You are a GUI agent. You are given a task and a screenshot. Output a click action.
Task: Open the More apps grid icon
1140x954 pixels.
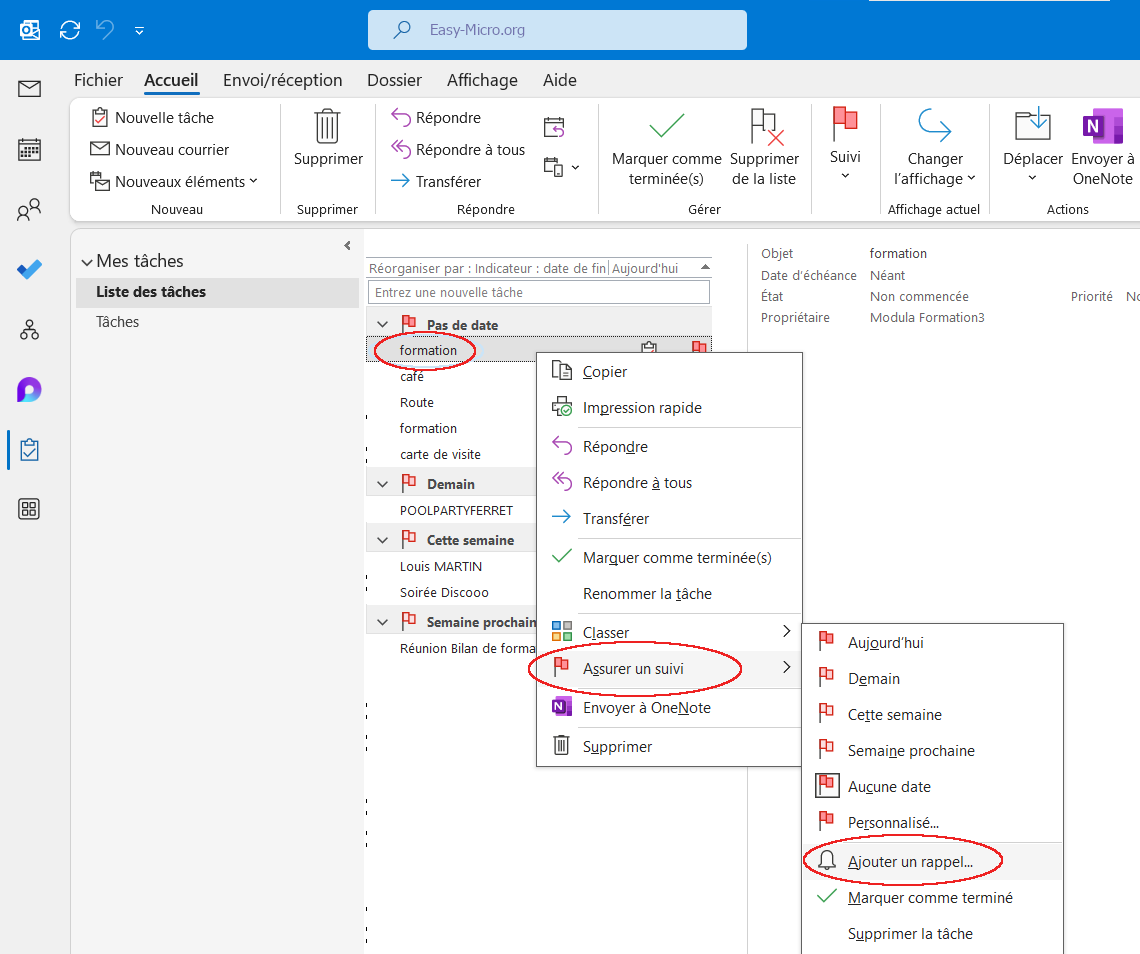[x=29, y=509]
